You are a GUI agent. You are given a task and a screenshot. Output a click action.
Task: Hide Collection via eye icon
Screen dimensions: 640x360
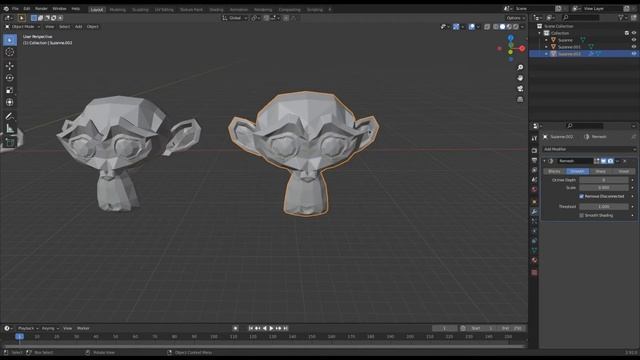click(x=634, y=33)
